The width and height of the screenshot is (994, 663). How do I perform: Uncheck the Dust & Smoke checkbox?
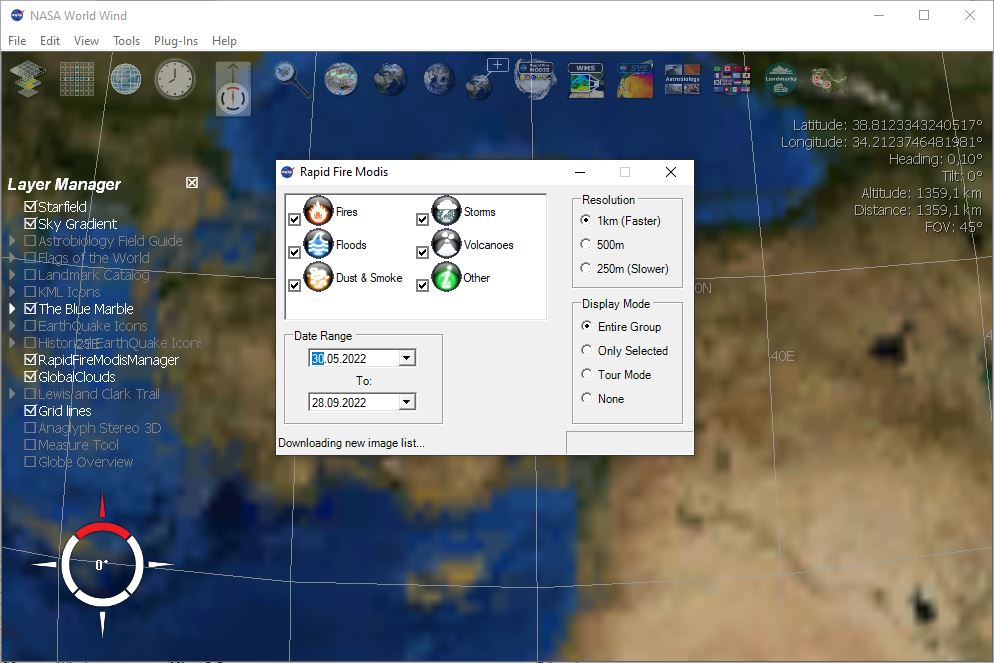(x=295, y=285)
